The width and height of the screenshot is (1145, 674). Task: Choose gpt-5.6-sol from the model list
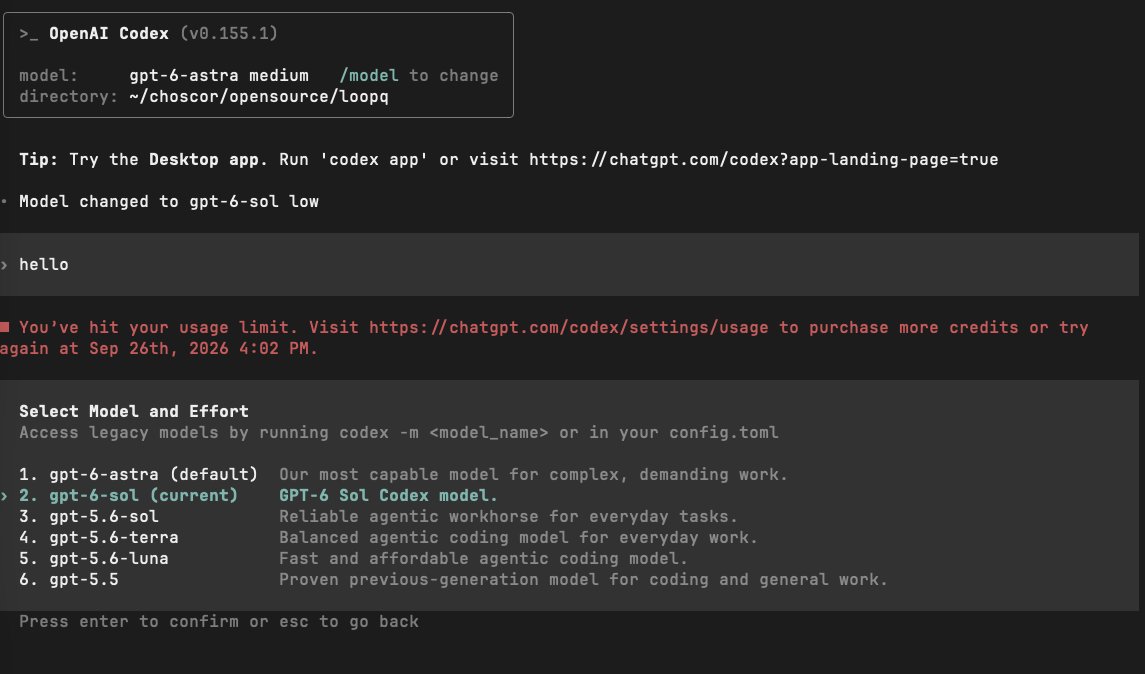coord(89,517)
